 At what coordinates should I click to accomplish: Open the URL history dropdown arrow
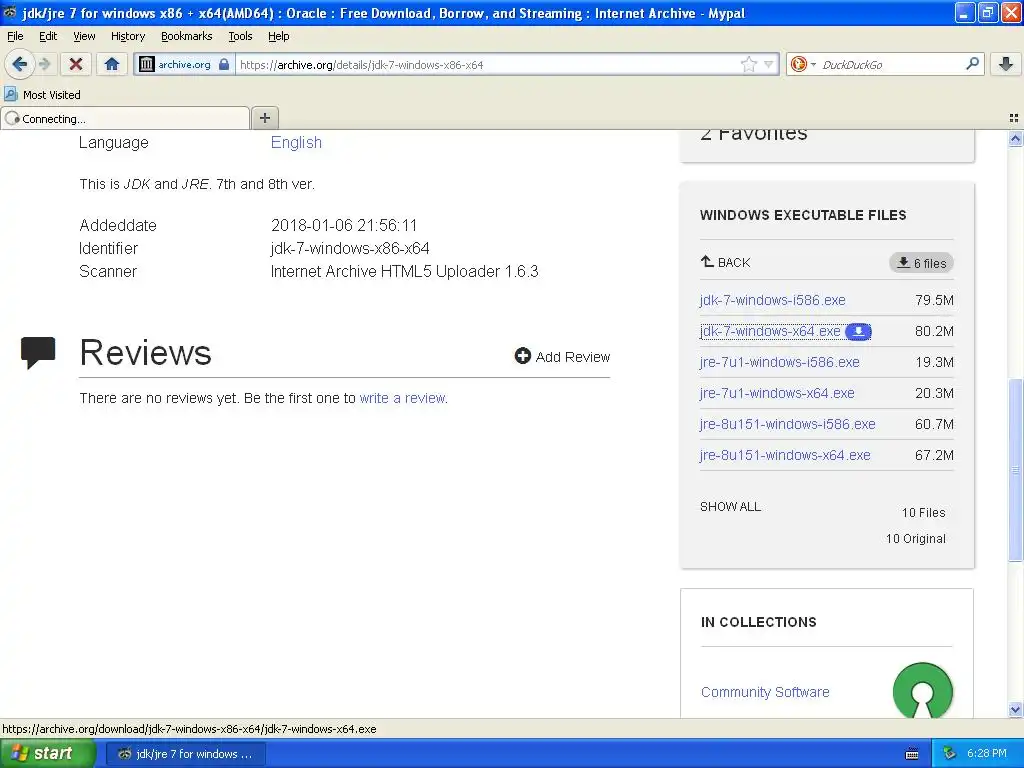769,64
